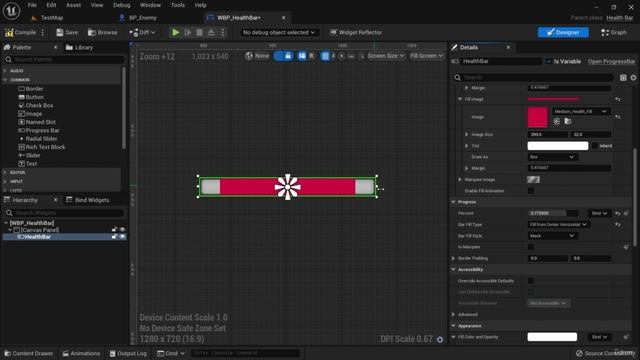Open the Edit menu
Image resolution: width=640 pixels, height=360 pixels.
(x=51, y=5)
